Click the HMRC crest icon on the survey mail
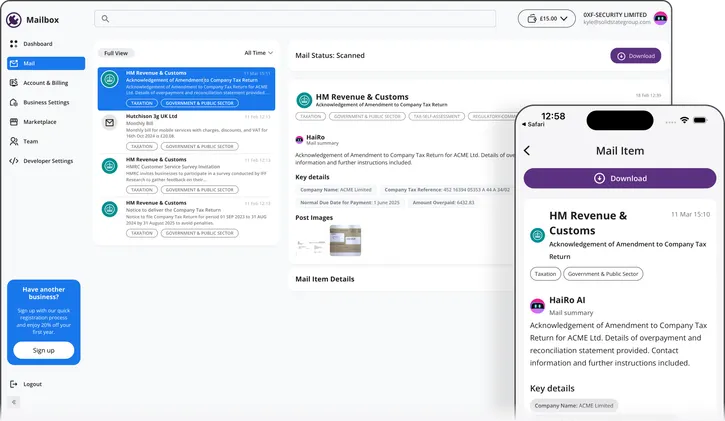Viewport: 725px width, 421px height. click(110, 165)
